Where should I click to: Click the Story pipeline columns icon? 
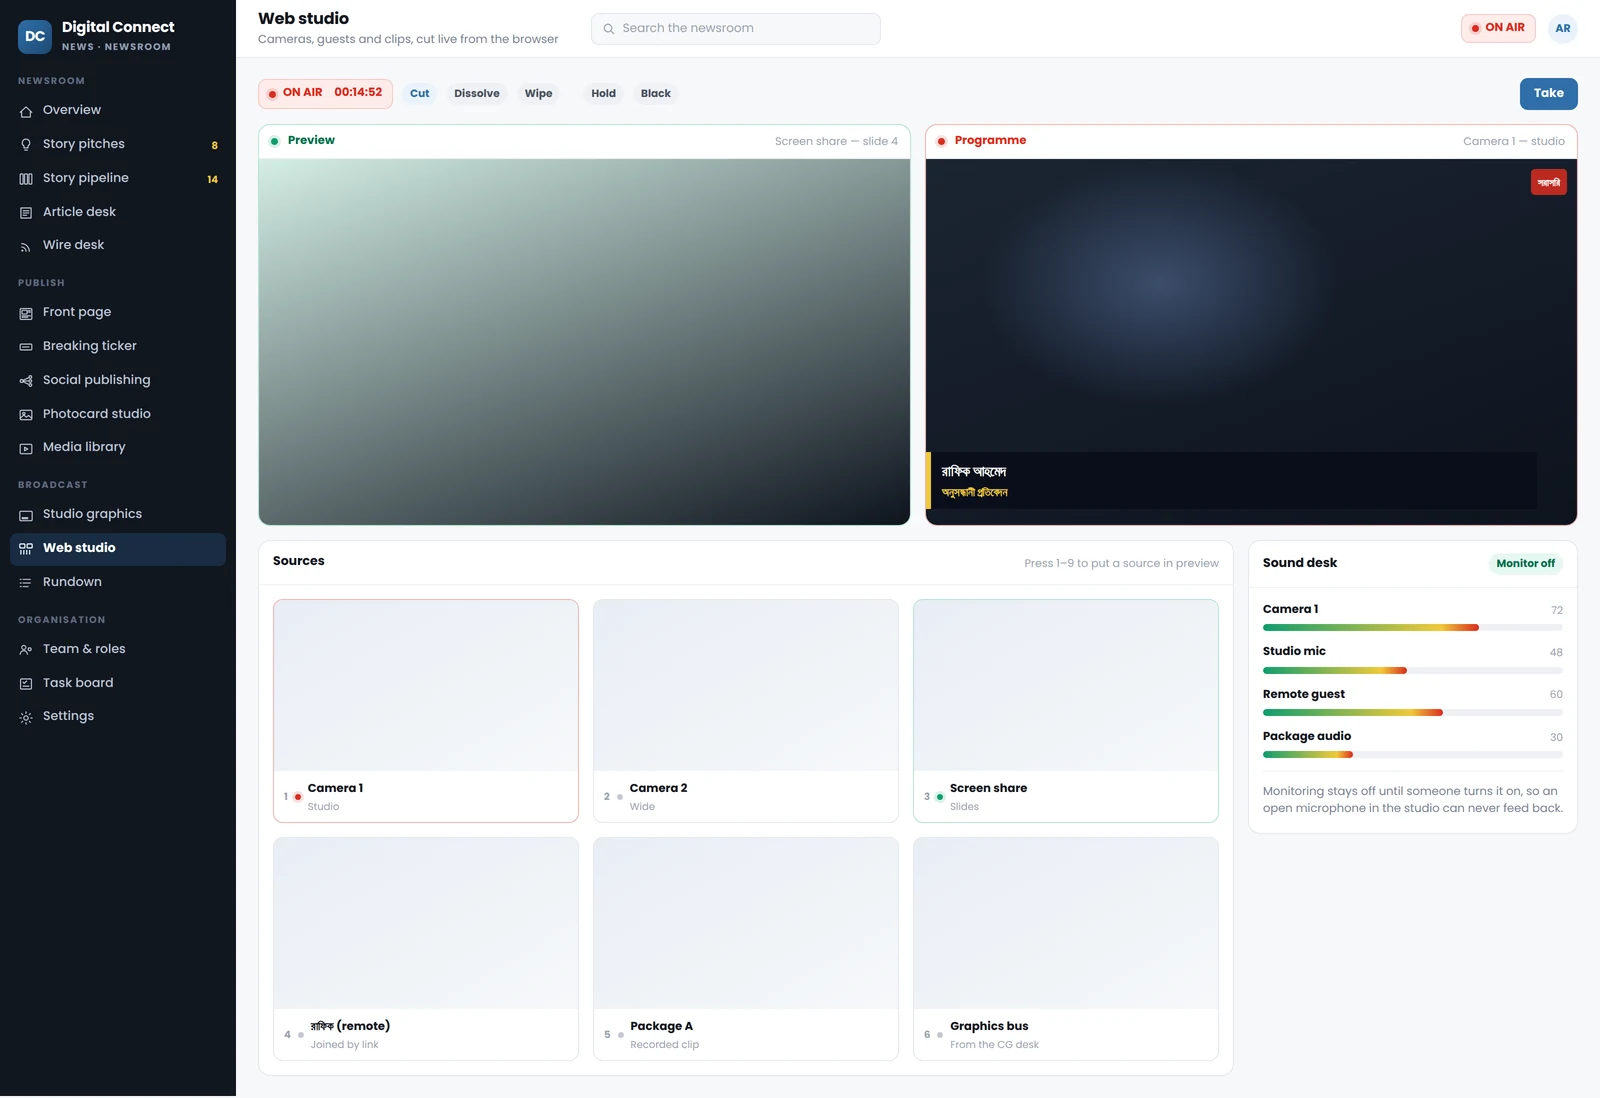click(x=26, y=179)
